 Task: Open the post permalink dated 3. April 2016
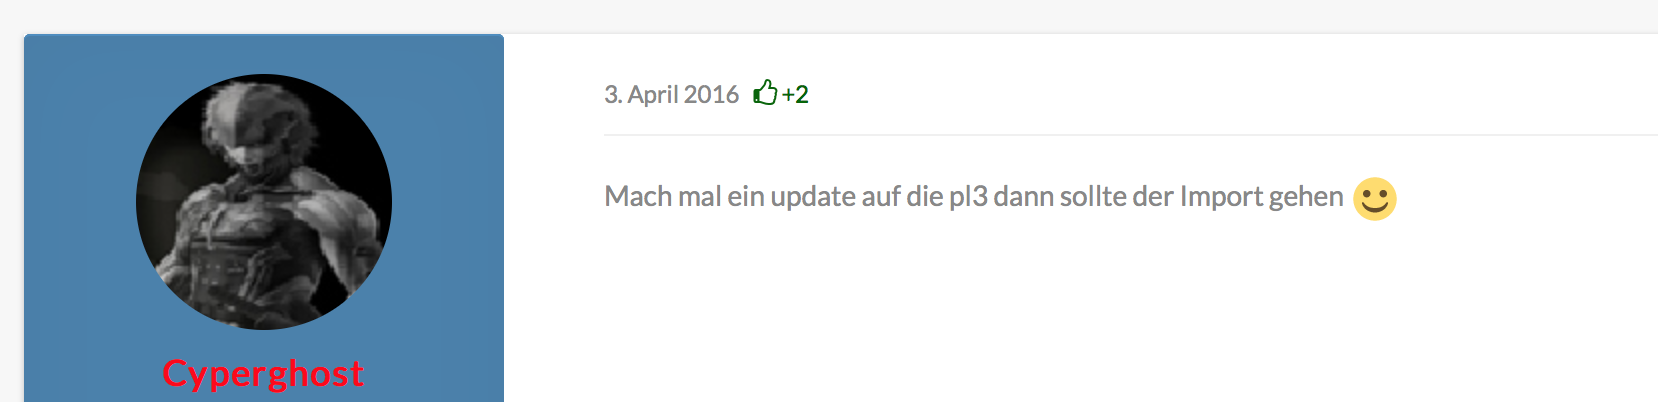[671, 94]
